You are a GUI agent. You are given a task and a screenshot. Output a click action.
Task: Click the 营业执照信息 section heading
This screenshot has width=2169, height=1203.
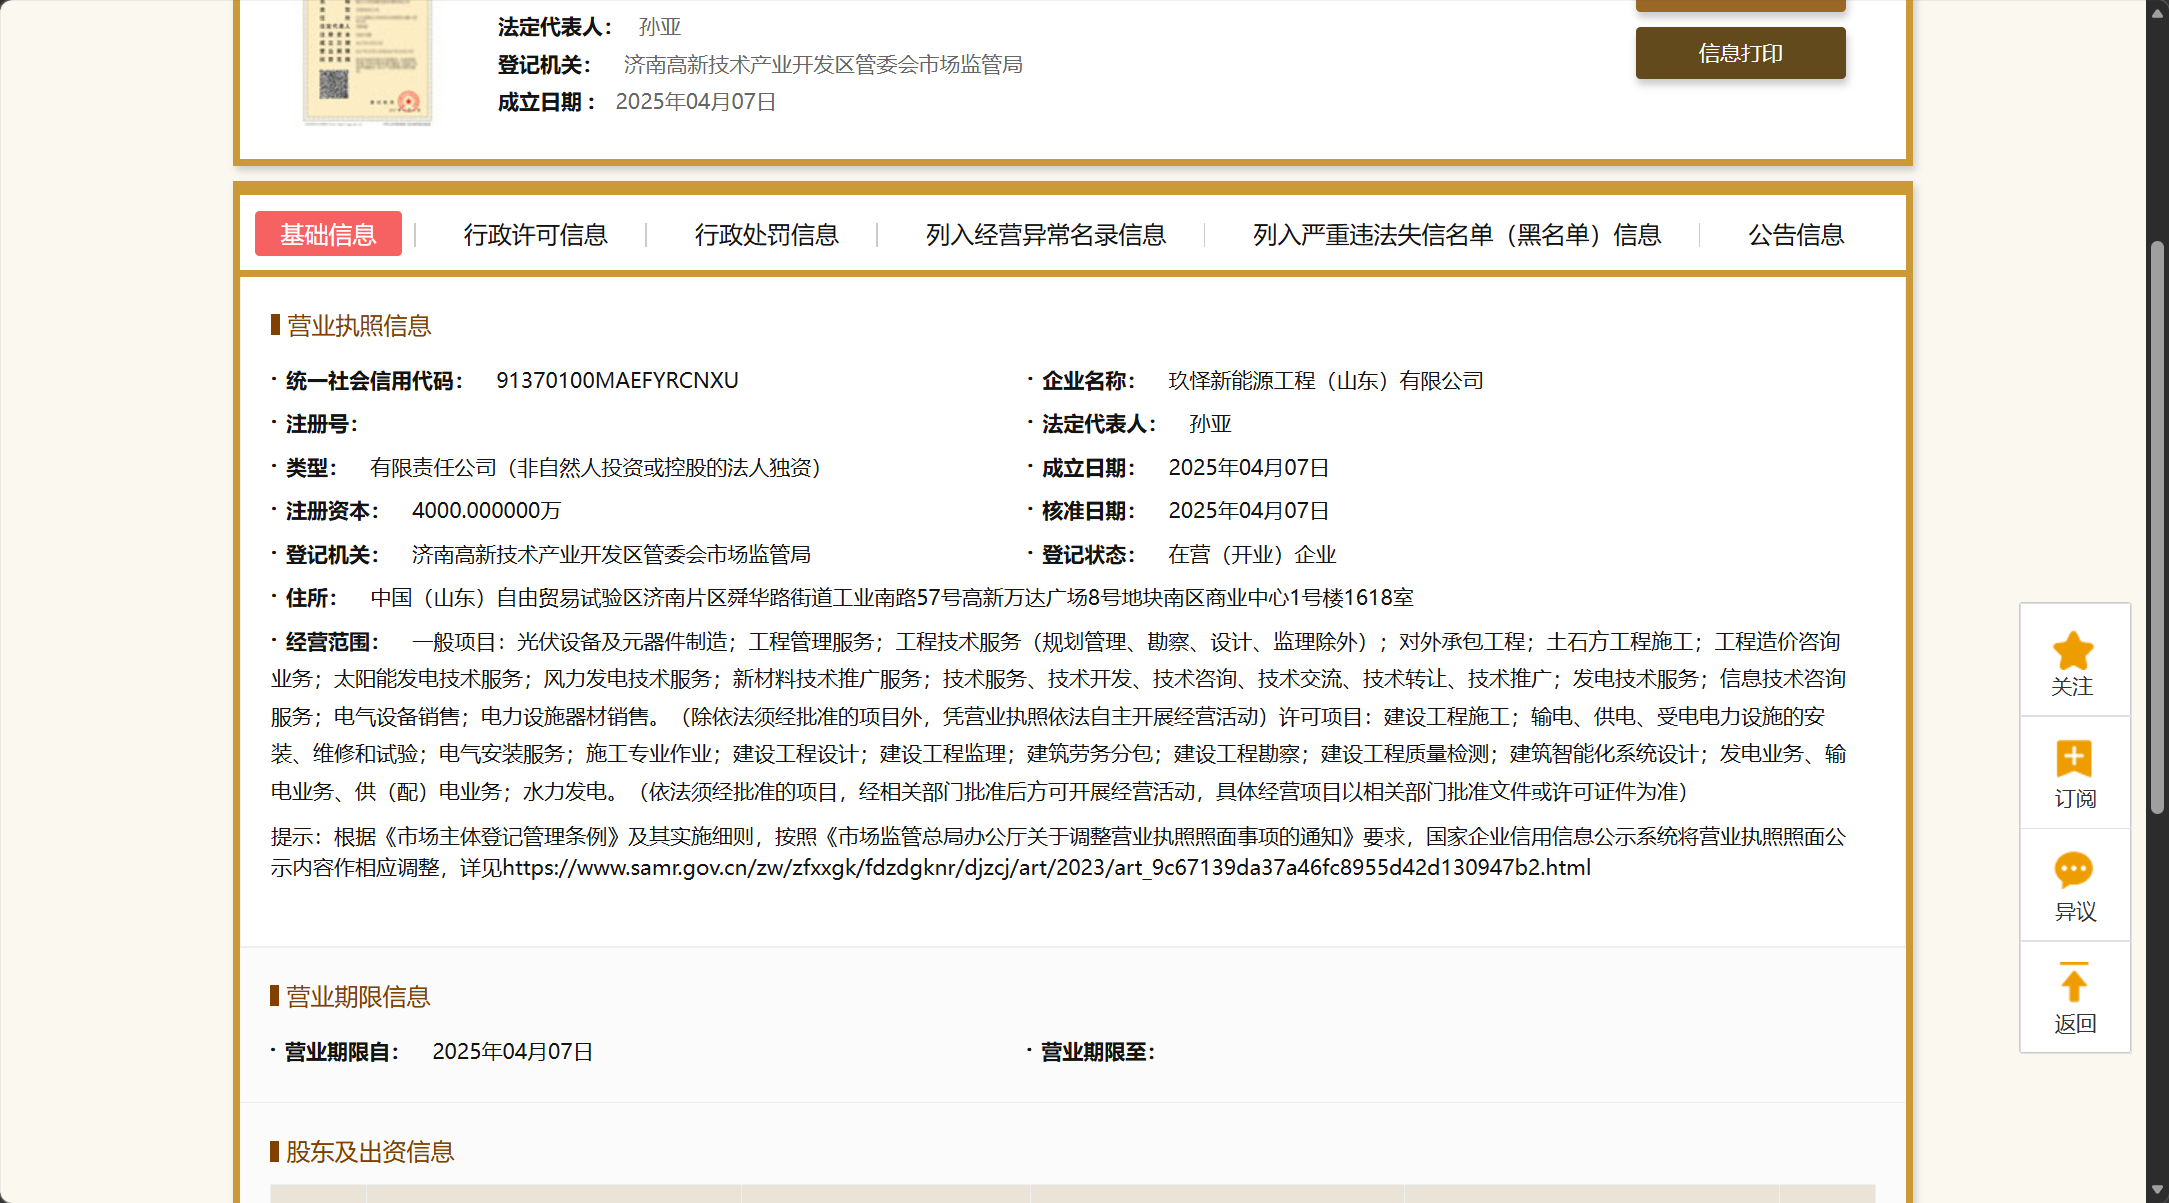[x=358, y=326]
